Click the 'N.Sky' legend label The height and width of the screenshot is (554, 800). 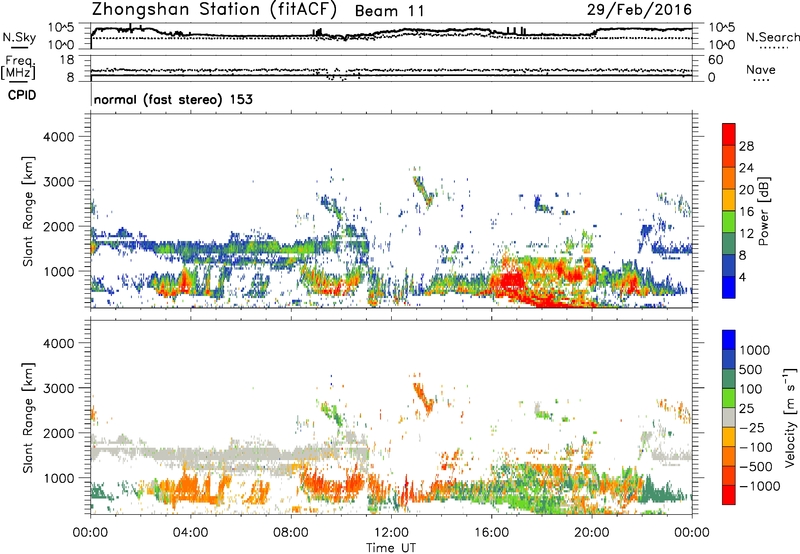click(x=19, y=37)
